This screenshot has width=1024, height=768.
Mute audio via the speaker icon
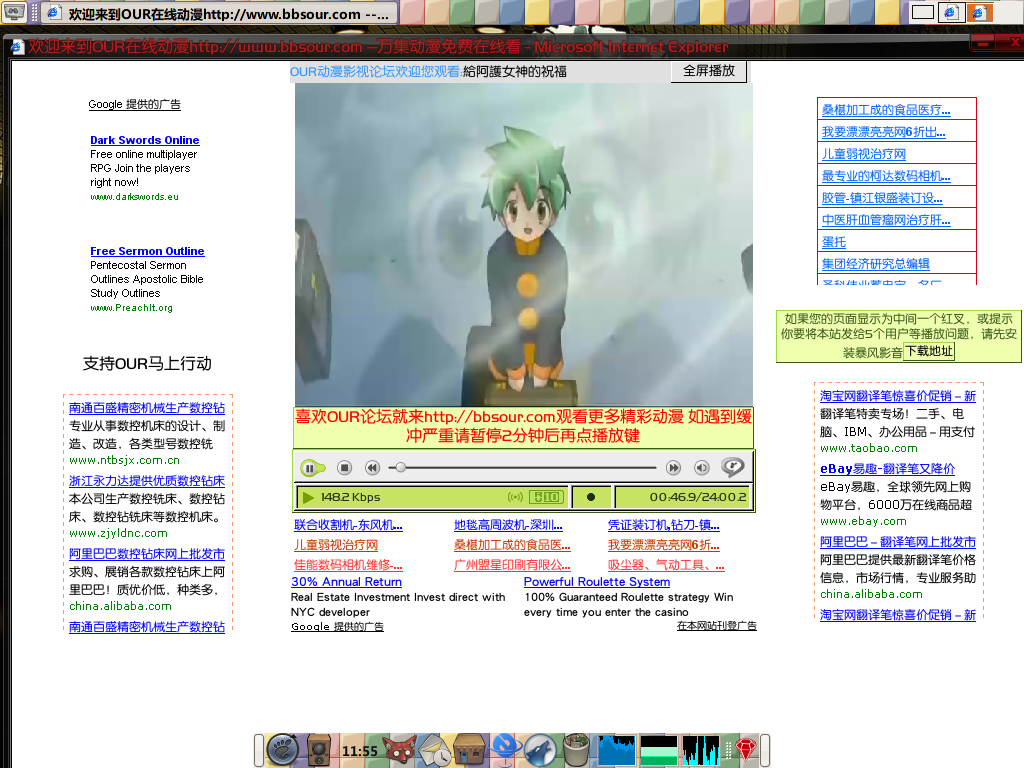click(701, 468)
